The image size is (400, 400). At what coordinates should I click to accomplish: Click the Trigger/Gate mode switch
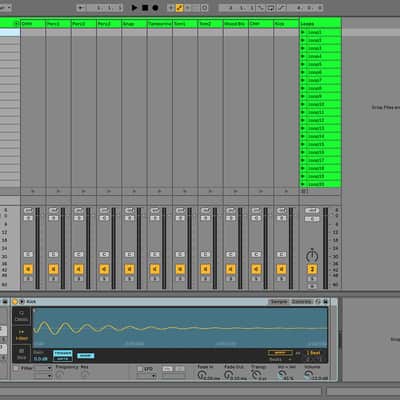click(63, 356)
